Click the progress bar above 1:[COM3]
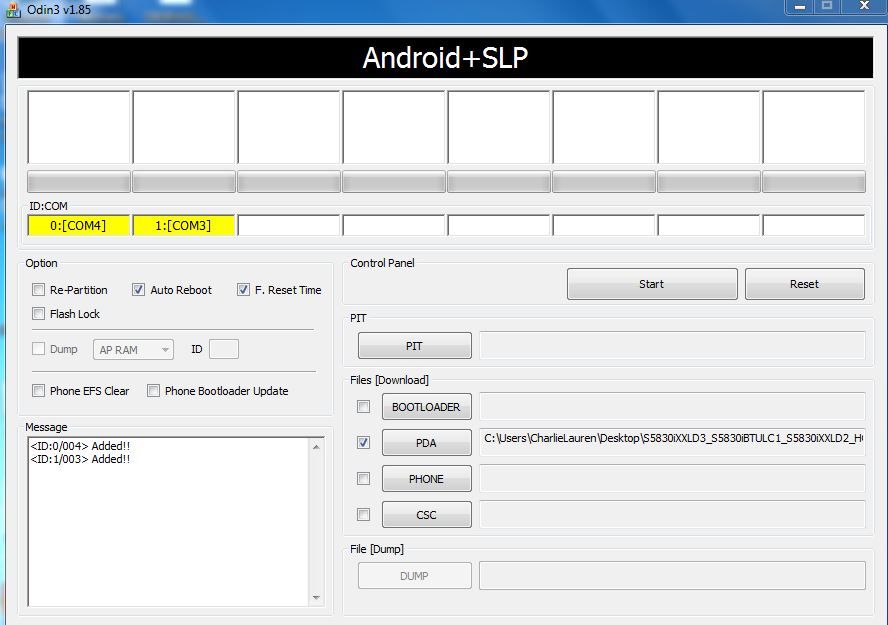This screenshot has height=625, width=888. tap(183, 182)
